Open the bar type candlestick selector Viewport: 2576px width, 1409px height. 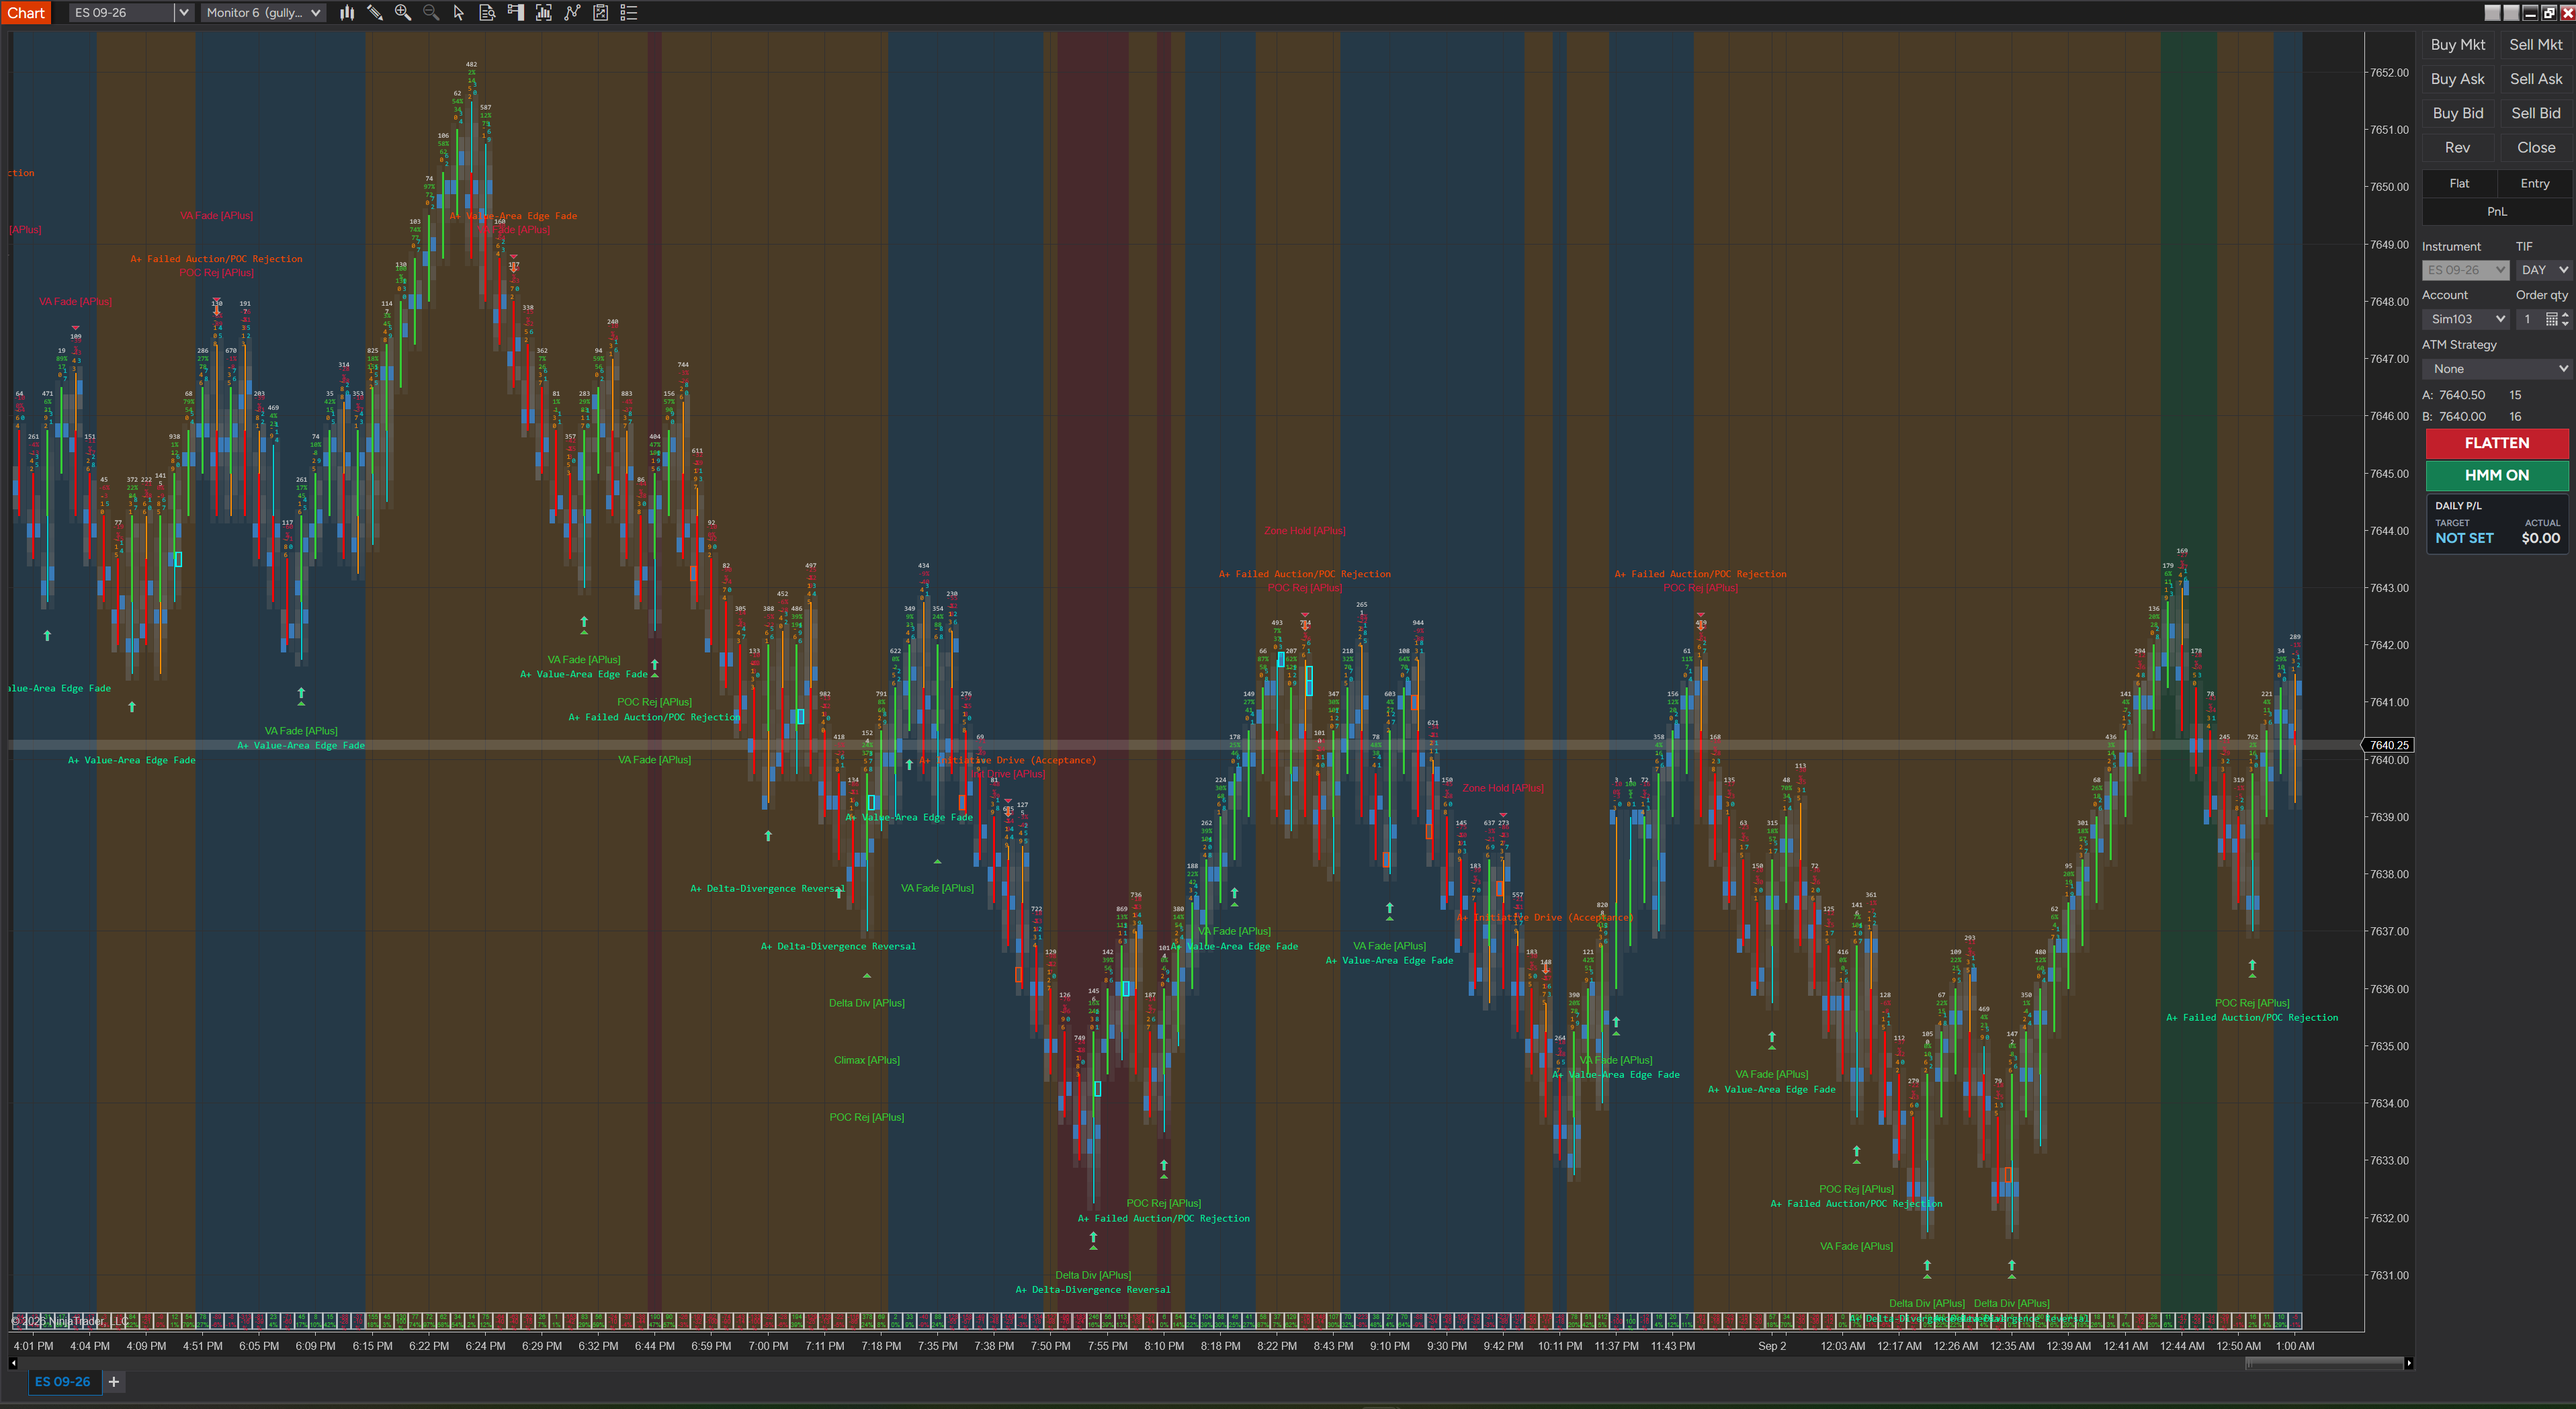coord(347,13)
